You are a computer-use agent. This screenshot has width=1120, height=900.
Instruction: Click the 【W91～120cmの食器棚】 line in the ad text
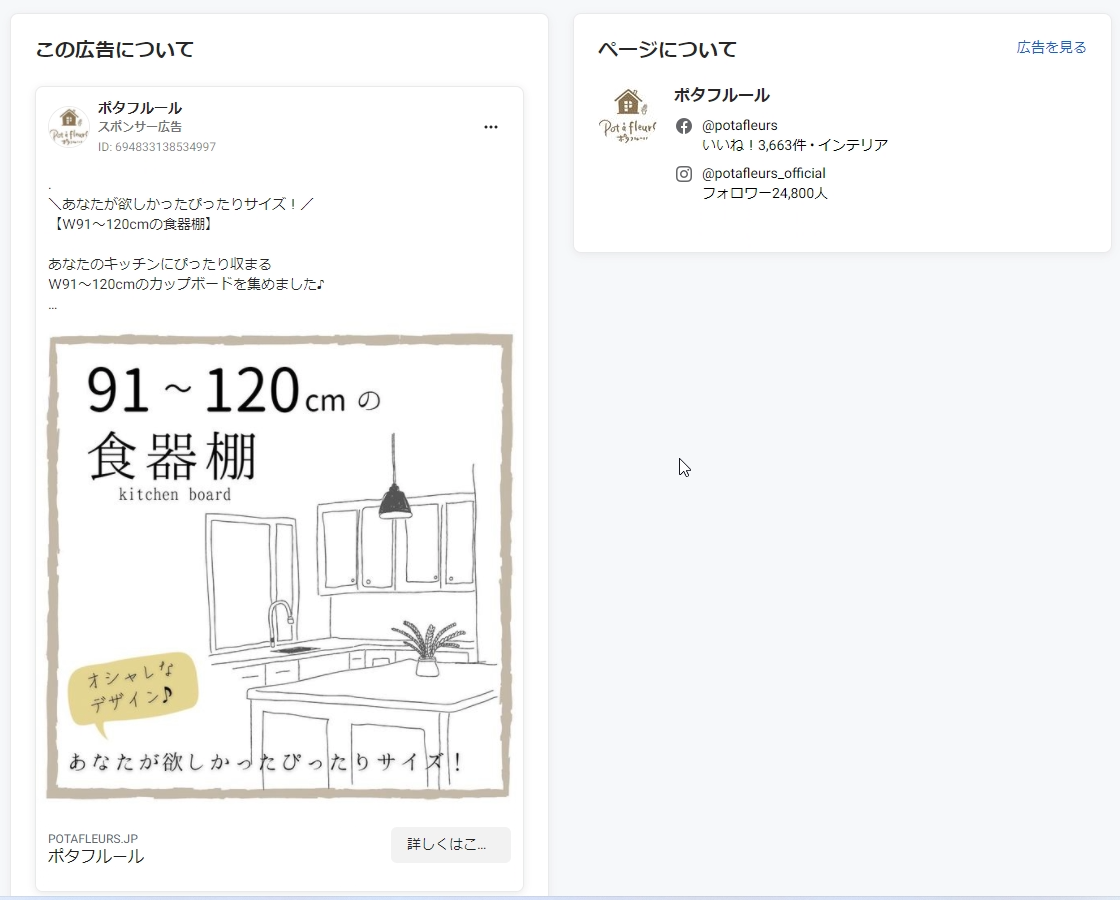click(132, 224)
